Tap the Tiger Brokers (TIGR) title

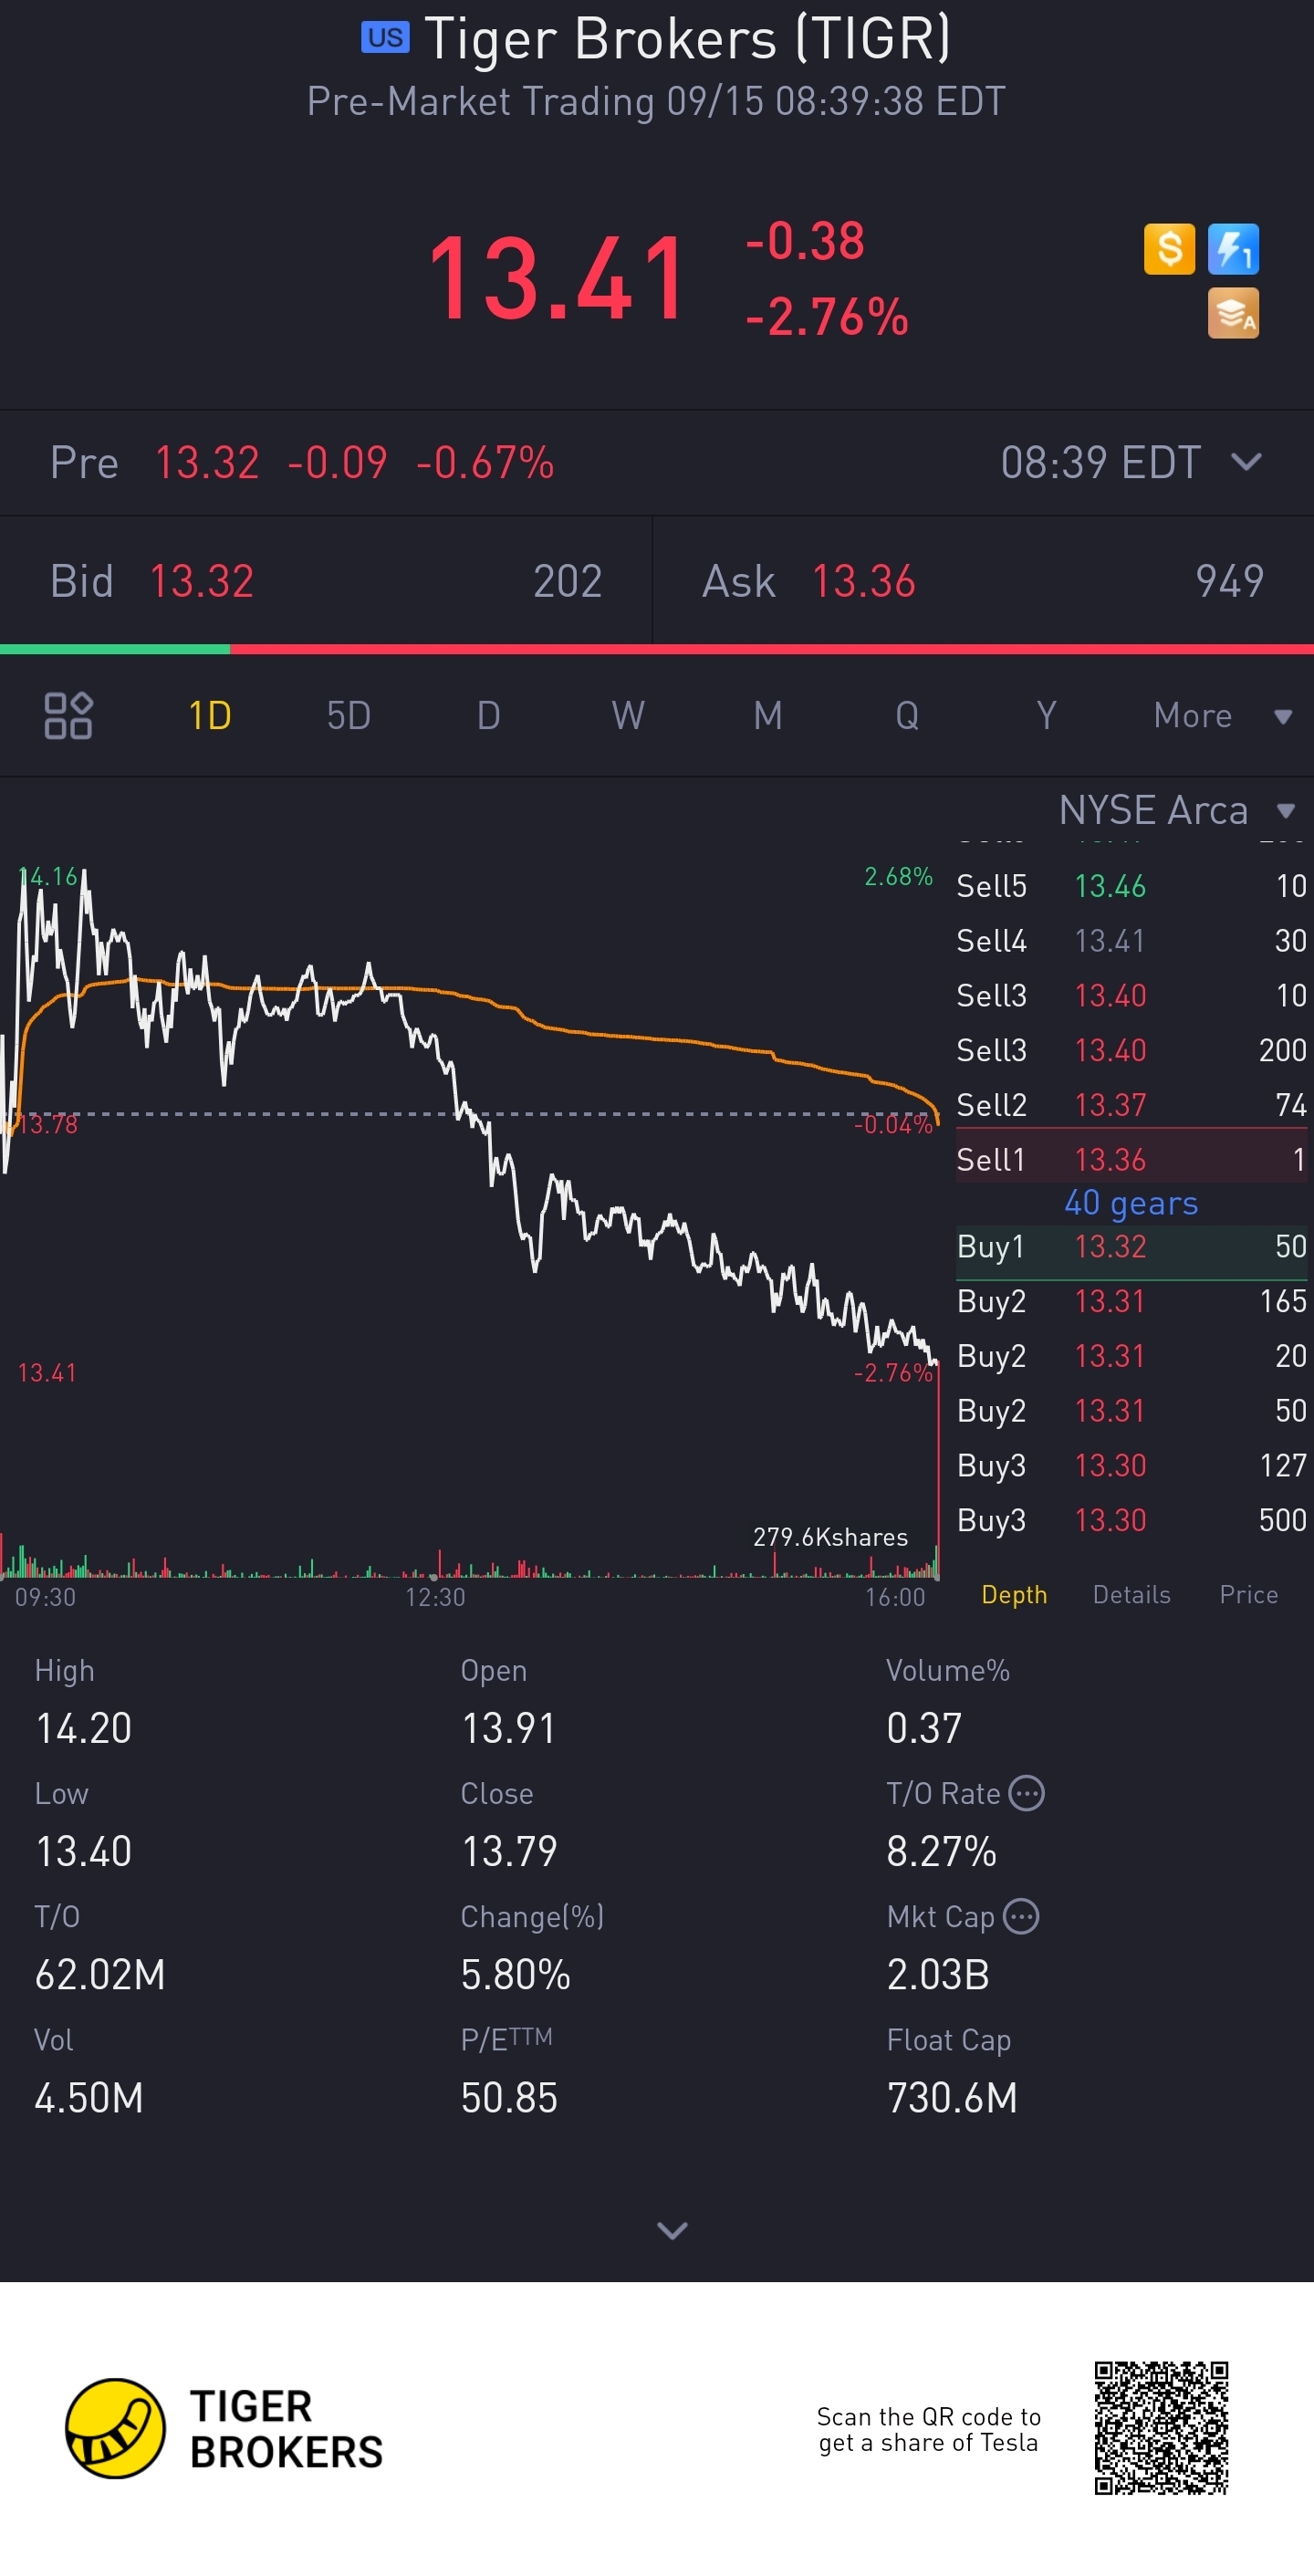(687, 40)
